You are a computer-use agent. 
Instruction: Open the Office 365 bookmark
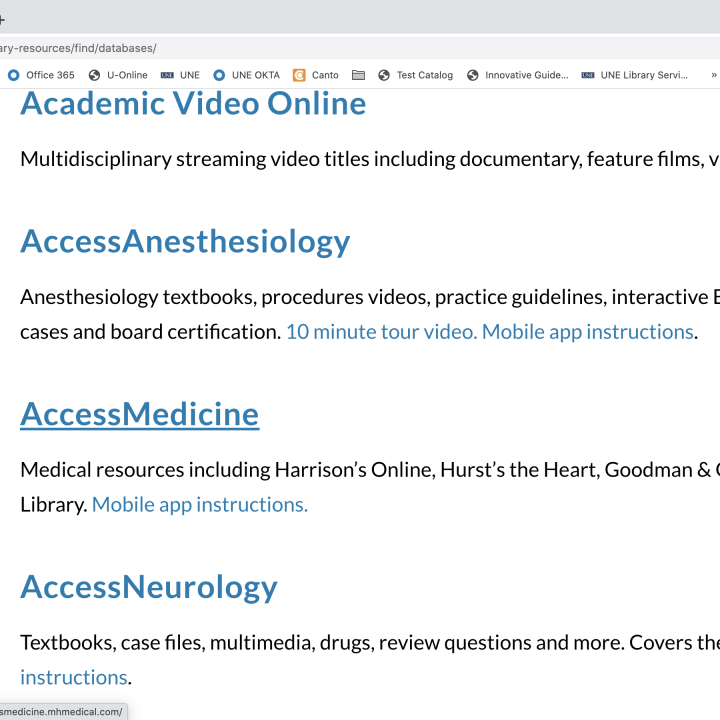41,75
